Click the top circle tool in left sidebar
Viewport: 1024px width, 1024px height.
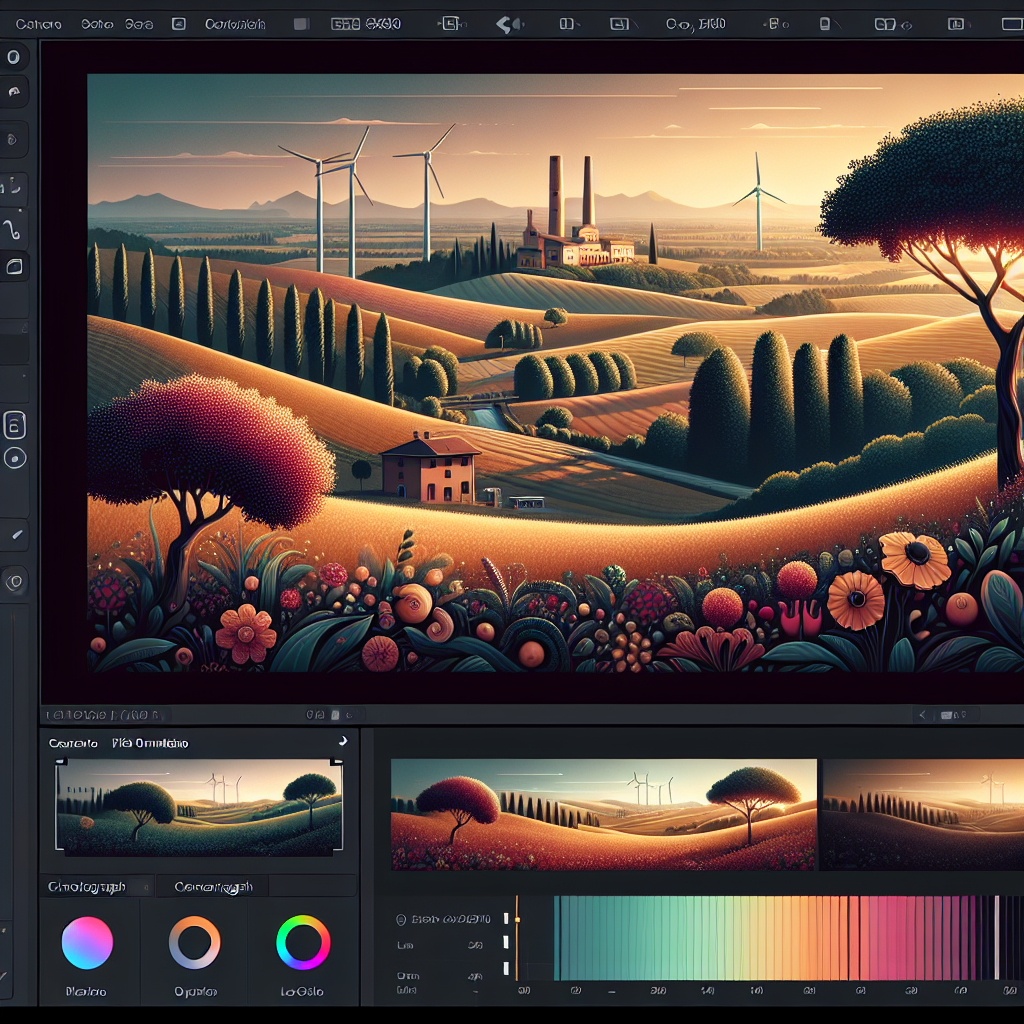(x=14, y=57)
